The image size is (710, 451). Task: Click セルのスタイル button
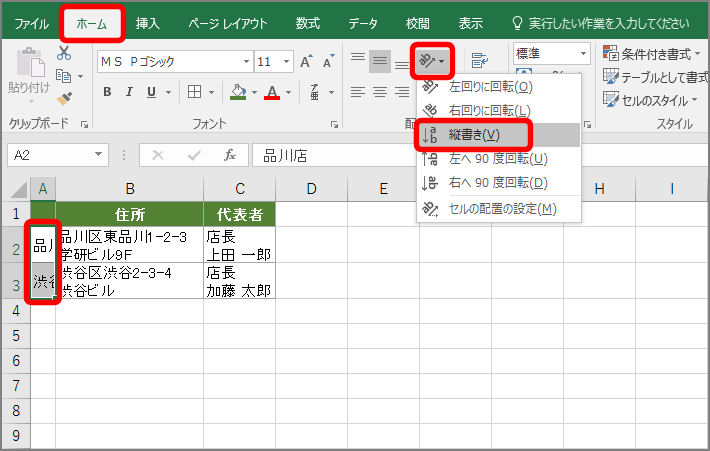(x=650, y=100)
